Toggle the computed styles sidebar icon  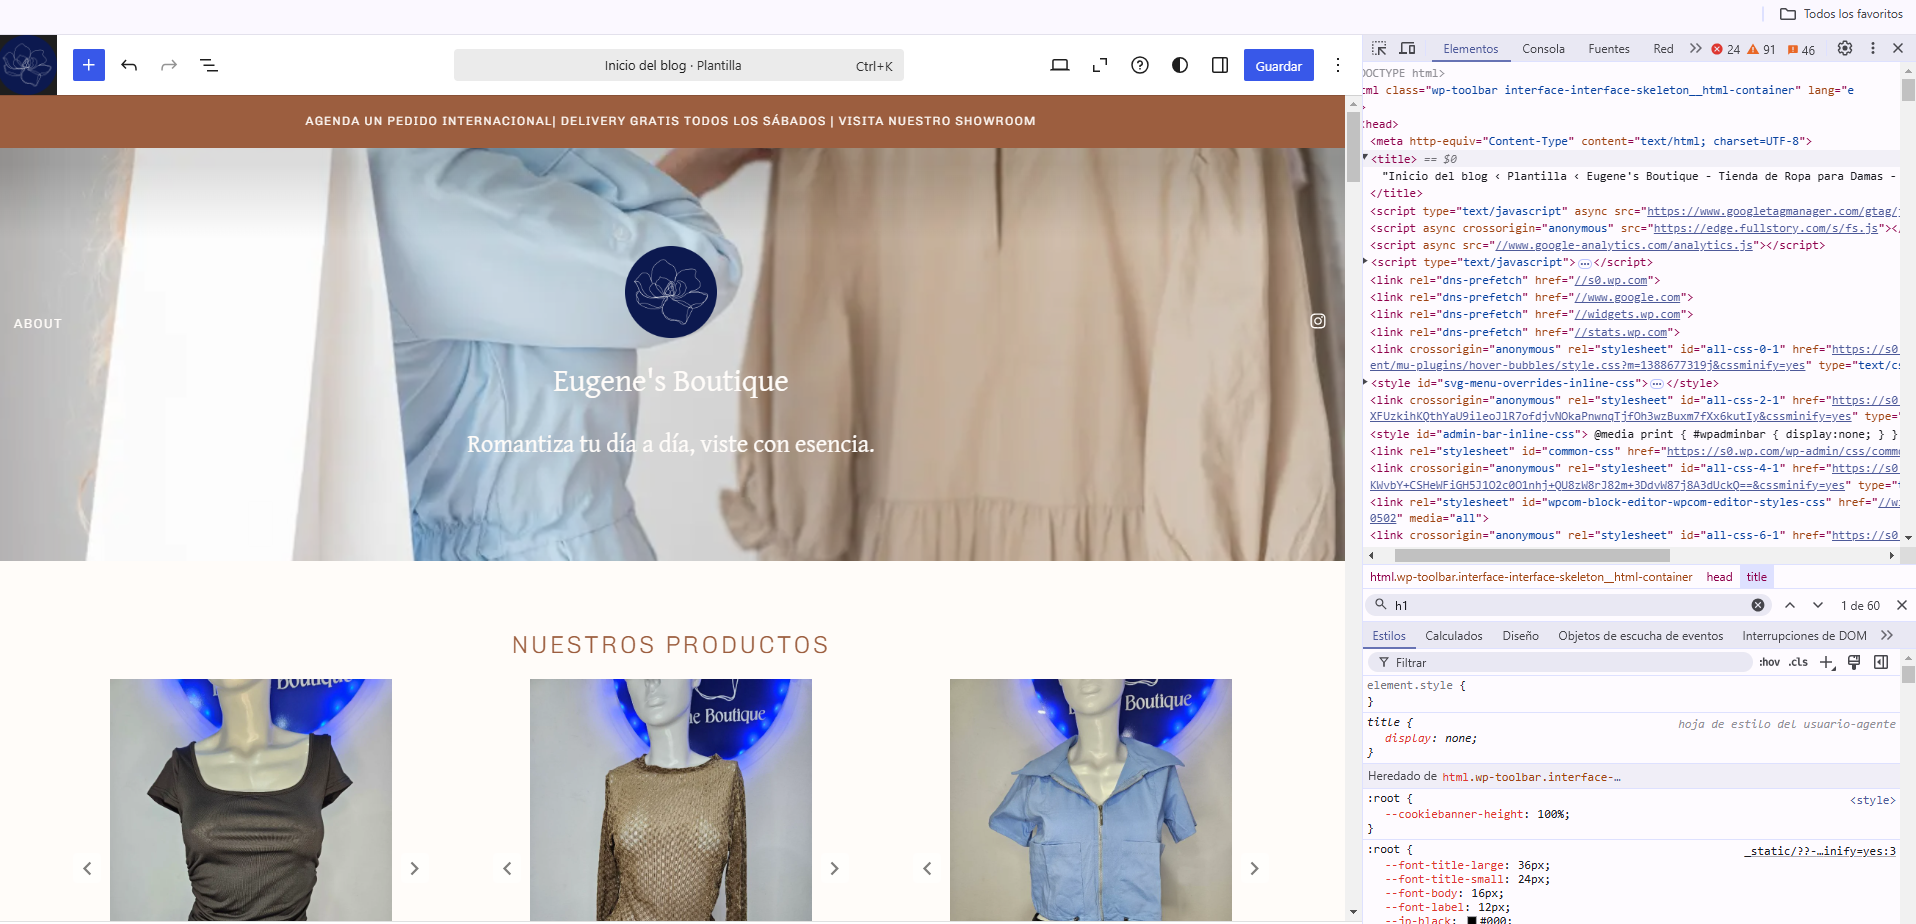click(1881, 662)
